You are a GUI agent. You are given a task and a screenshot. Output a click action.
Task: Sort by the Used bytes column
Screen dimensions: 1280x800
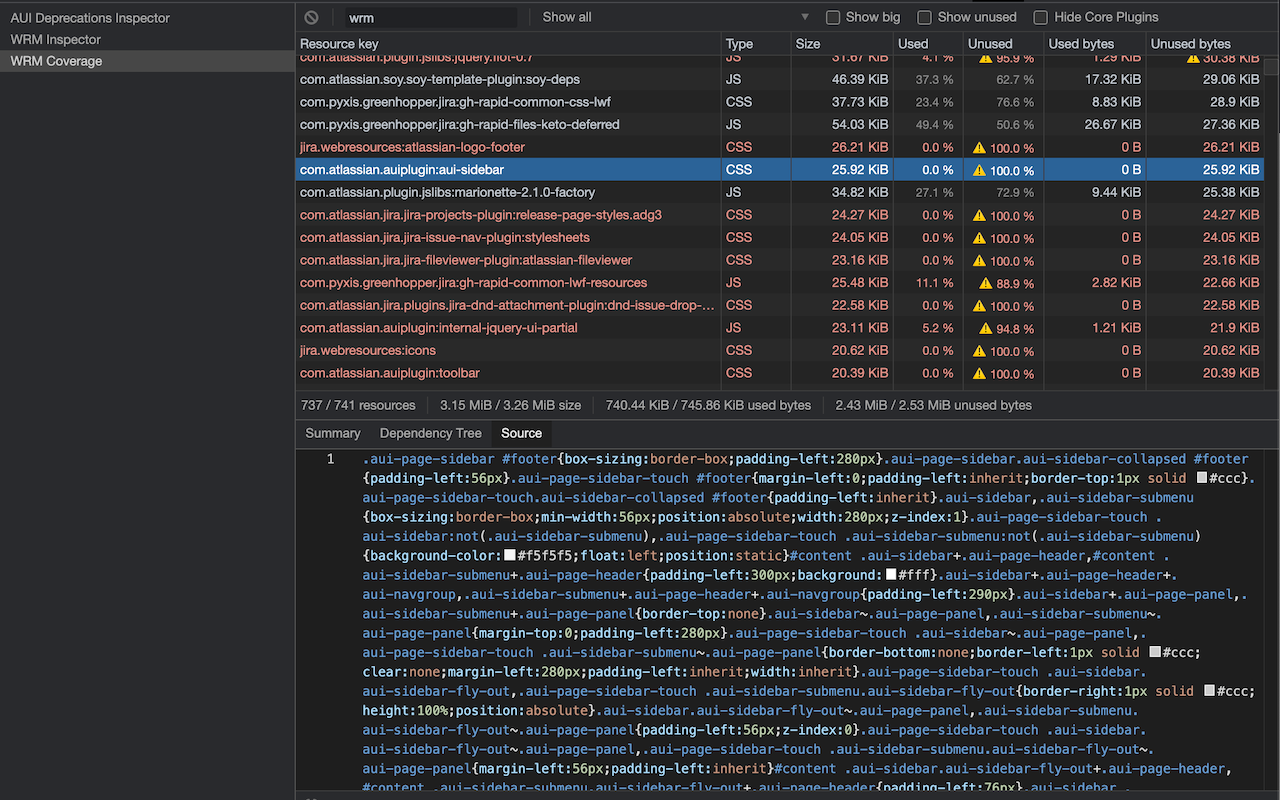click(x=1095, y=44)
